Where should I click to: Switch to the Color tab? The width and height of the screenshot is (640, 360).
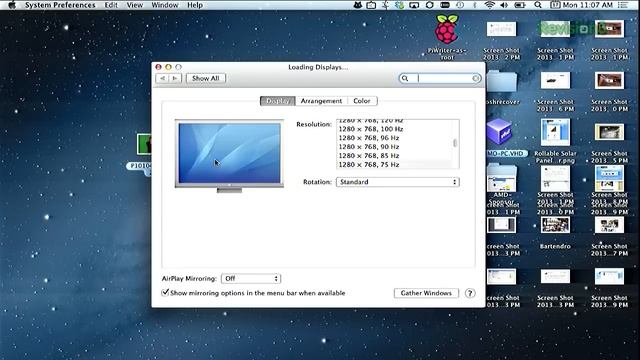pyautogui.click(x=362, y=101)
